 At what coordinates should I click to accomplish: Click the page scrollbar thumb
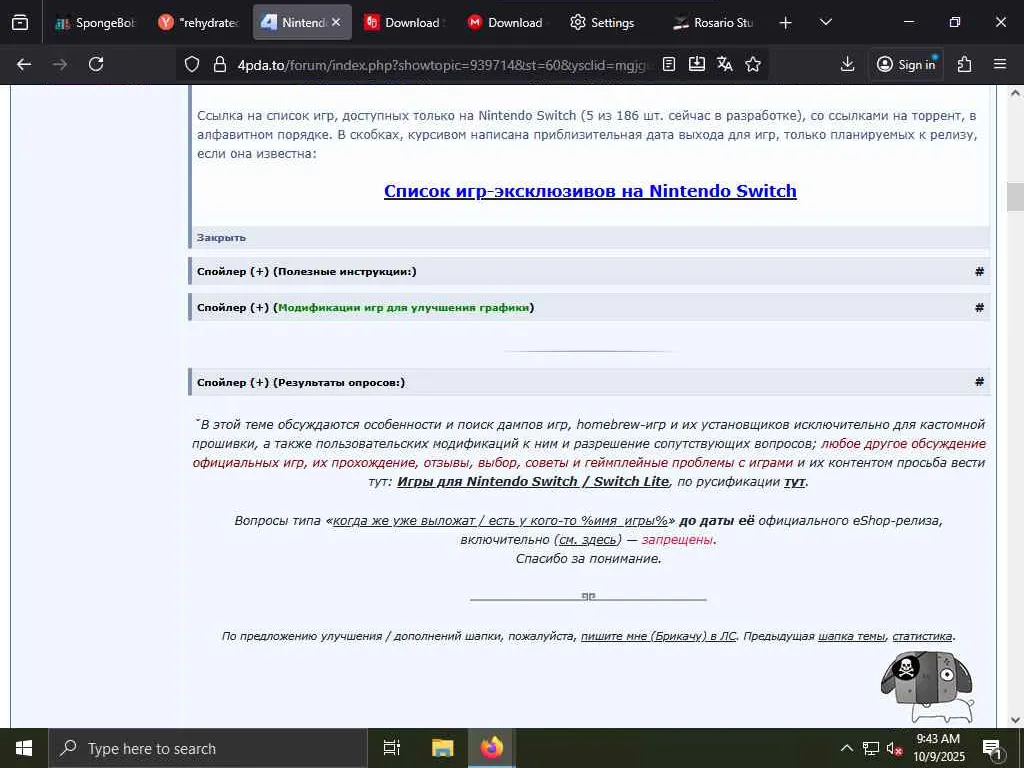1016,197
